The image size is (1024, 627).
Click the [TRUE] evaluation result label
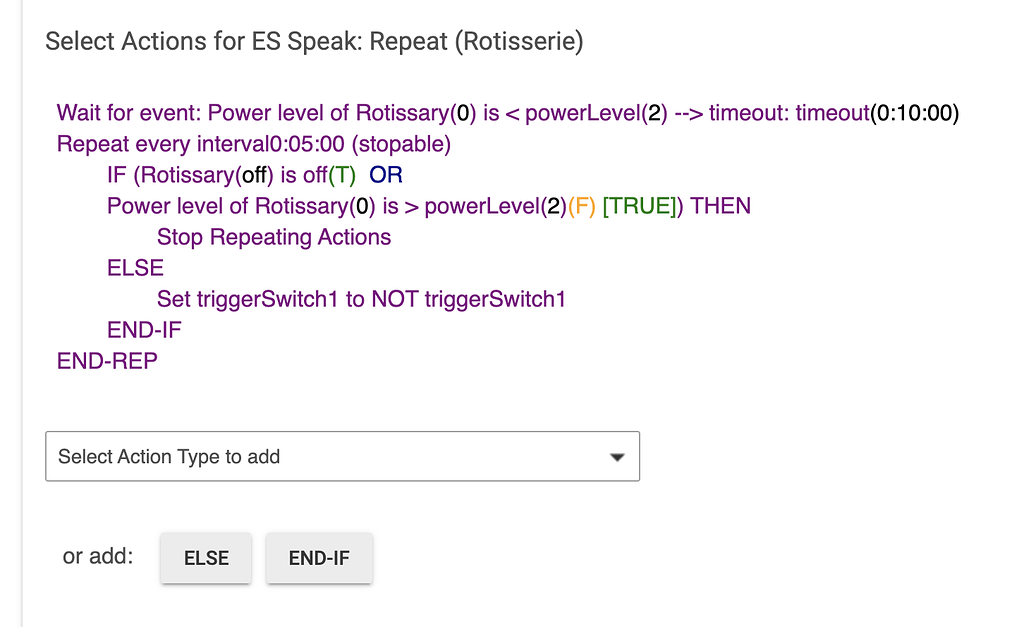[639, 206]
